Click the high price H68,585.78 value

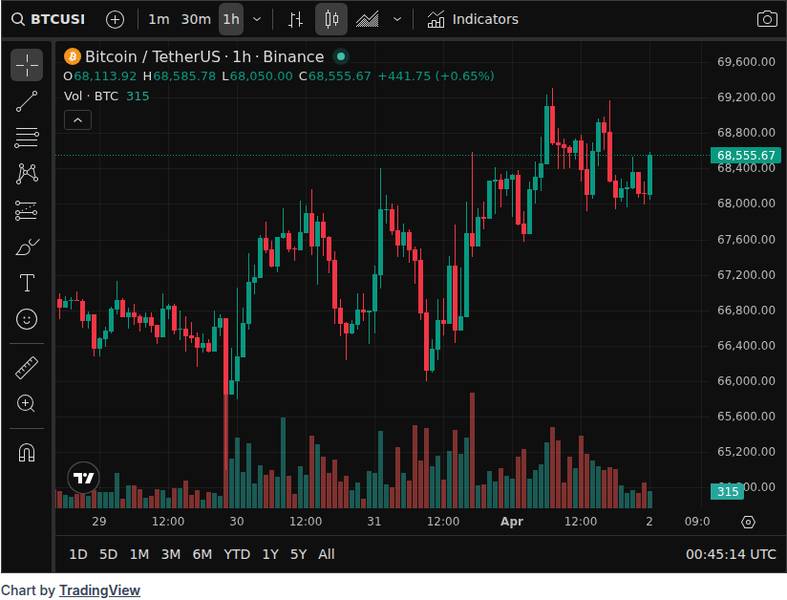179,76
